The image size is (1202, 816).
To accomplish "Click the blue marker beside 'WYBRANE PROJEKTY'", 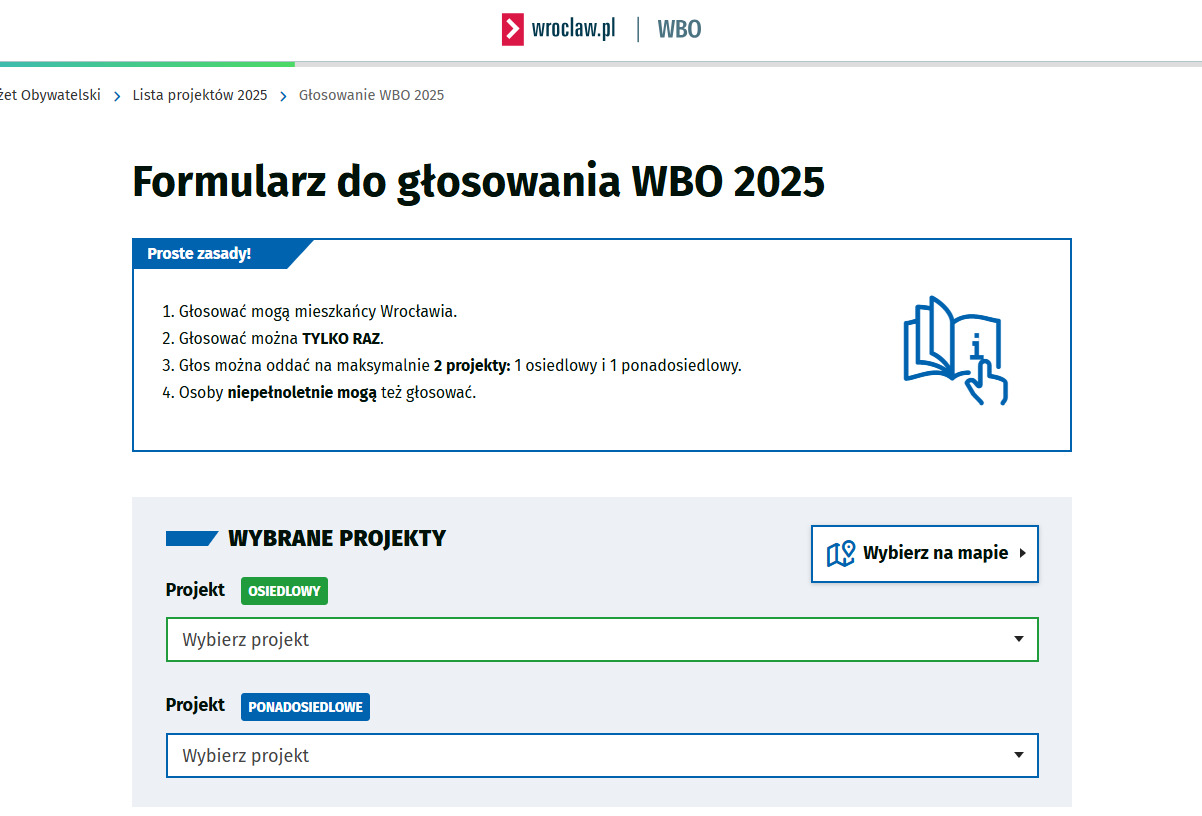I will 191,539.
